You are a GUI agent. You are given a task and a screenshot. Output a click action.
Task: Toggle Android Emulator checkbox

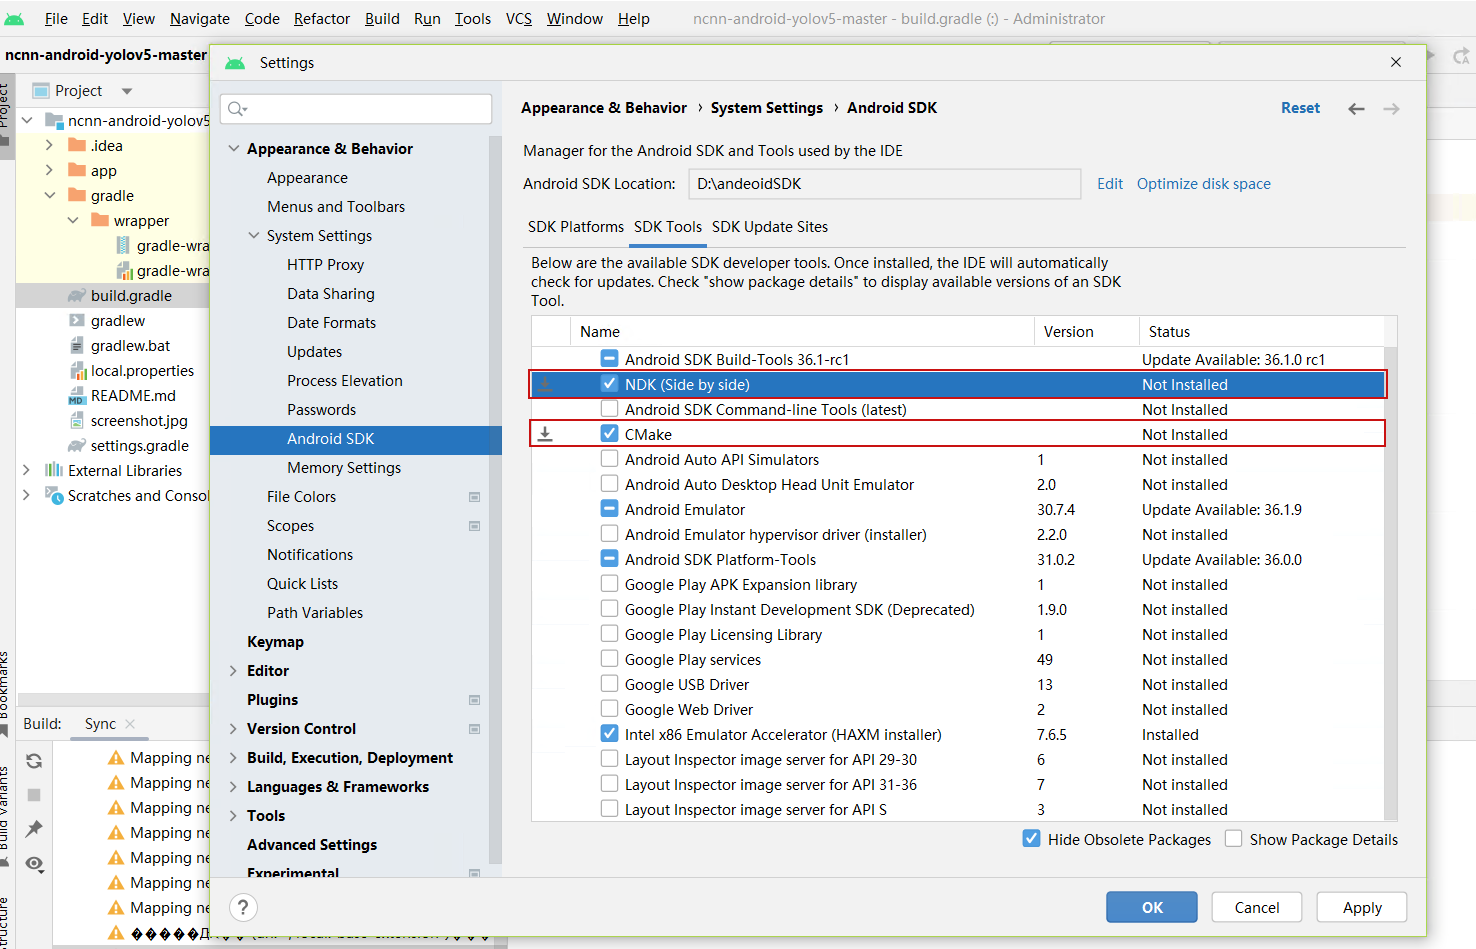tap(609, 509)
